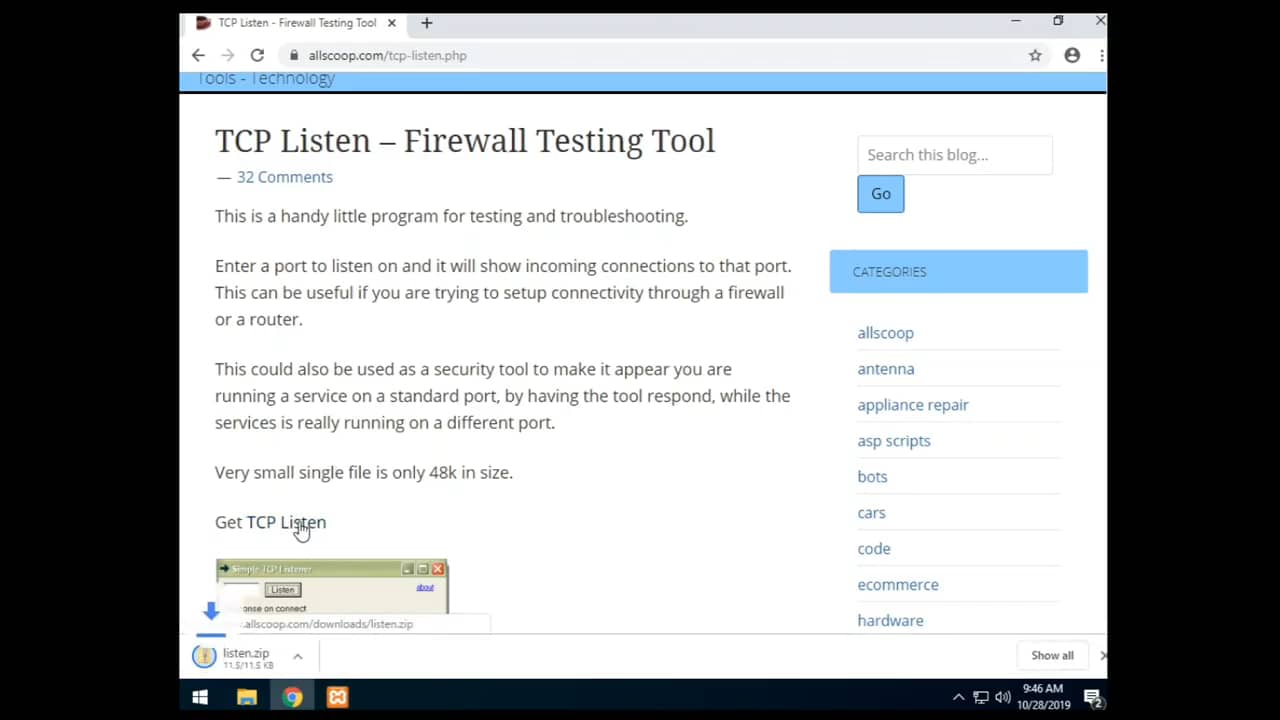Screen dimensions: 1280x720
Task: Show hidden system tray icons
Action: click(958, 698)
